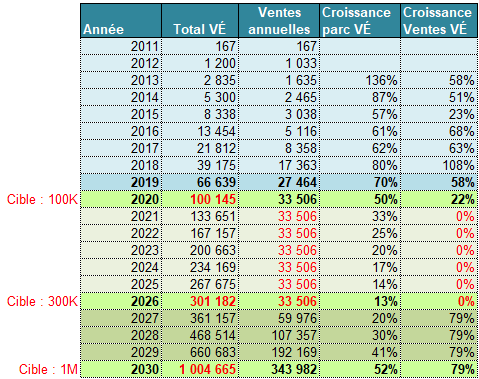Screen dimensions: 479x379
Task: Click the 52% growth cell for 2030
Action: coord(360,369)
